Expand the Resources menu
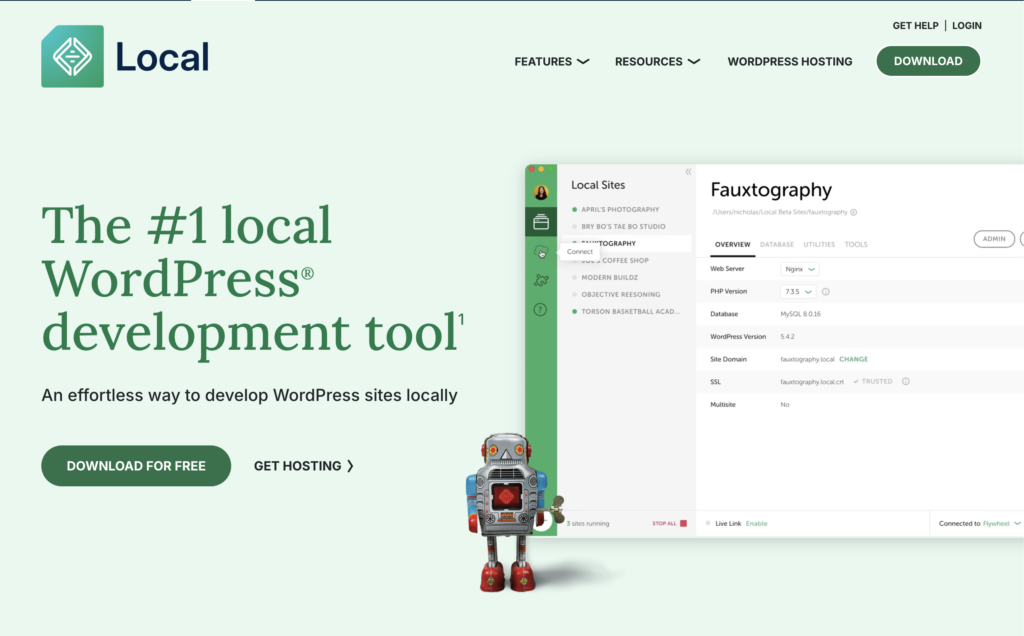The width and height of the screenshot is (1024, 636). (657, 61)
